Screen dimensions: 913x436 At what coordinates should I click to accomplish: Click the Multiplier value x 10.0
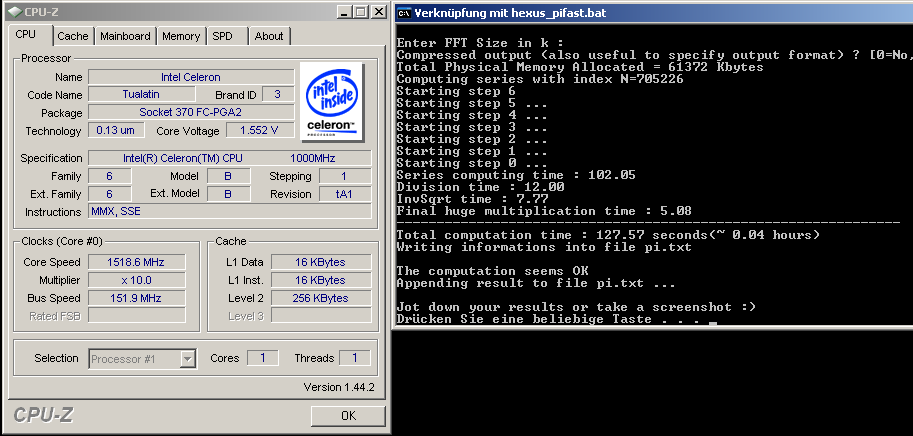coord(136,280)
